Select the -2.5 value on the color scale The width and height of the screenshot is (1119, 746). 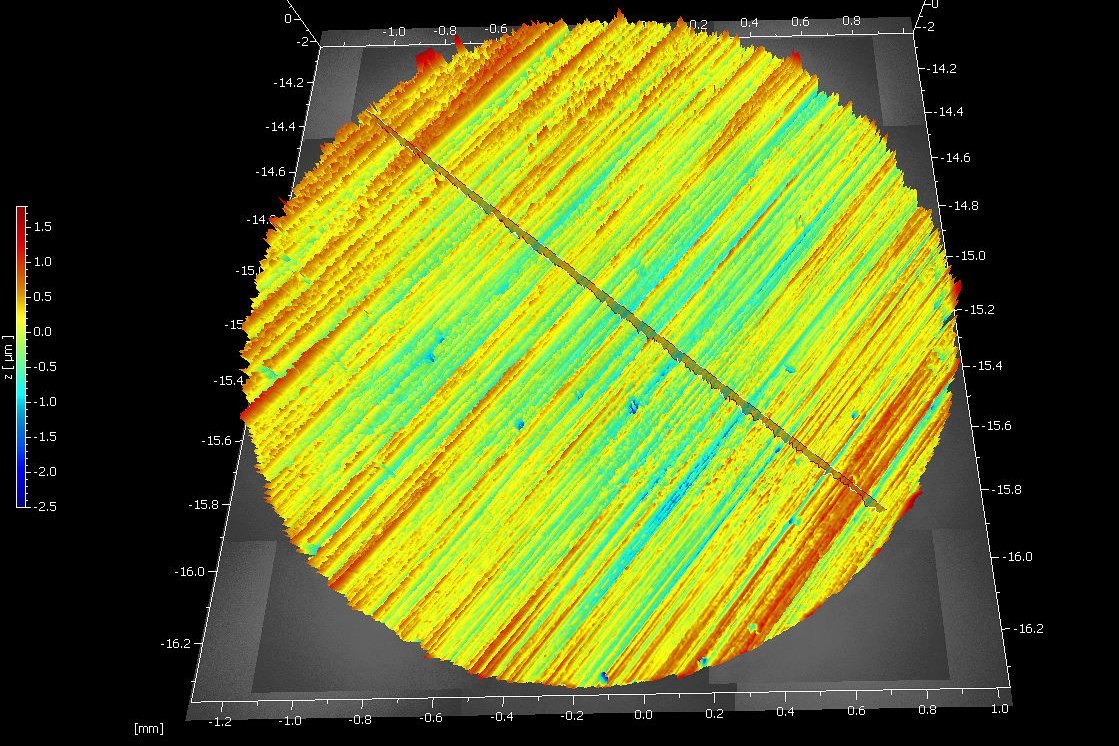point(44,506)
